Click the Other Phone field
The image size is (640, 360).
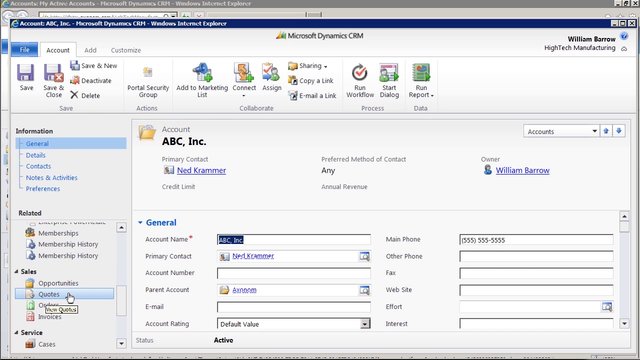pos(536,256)
